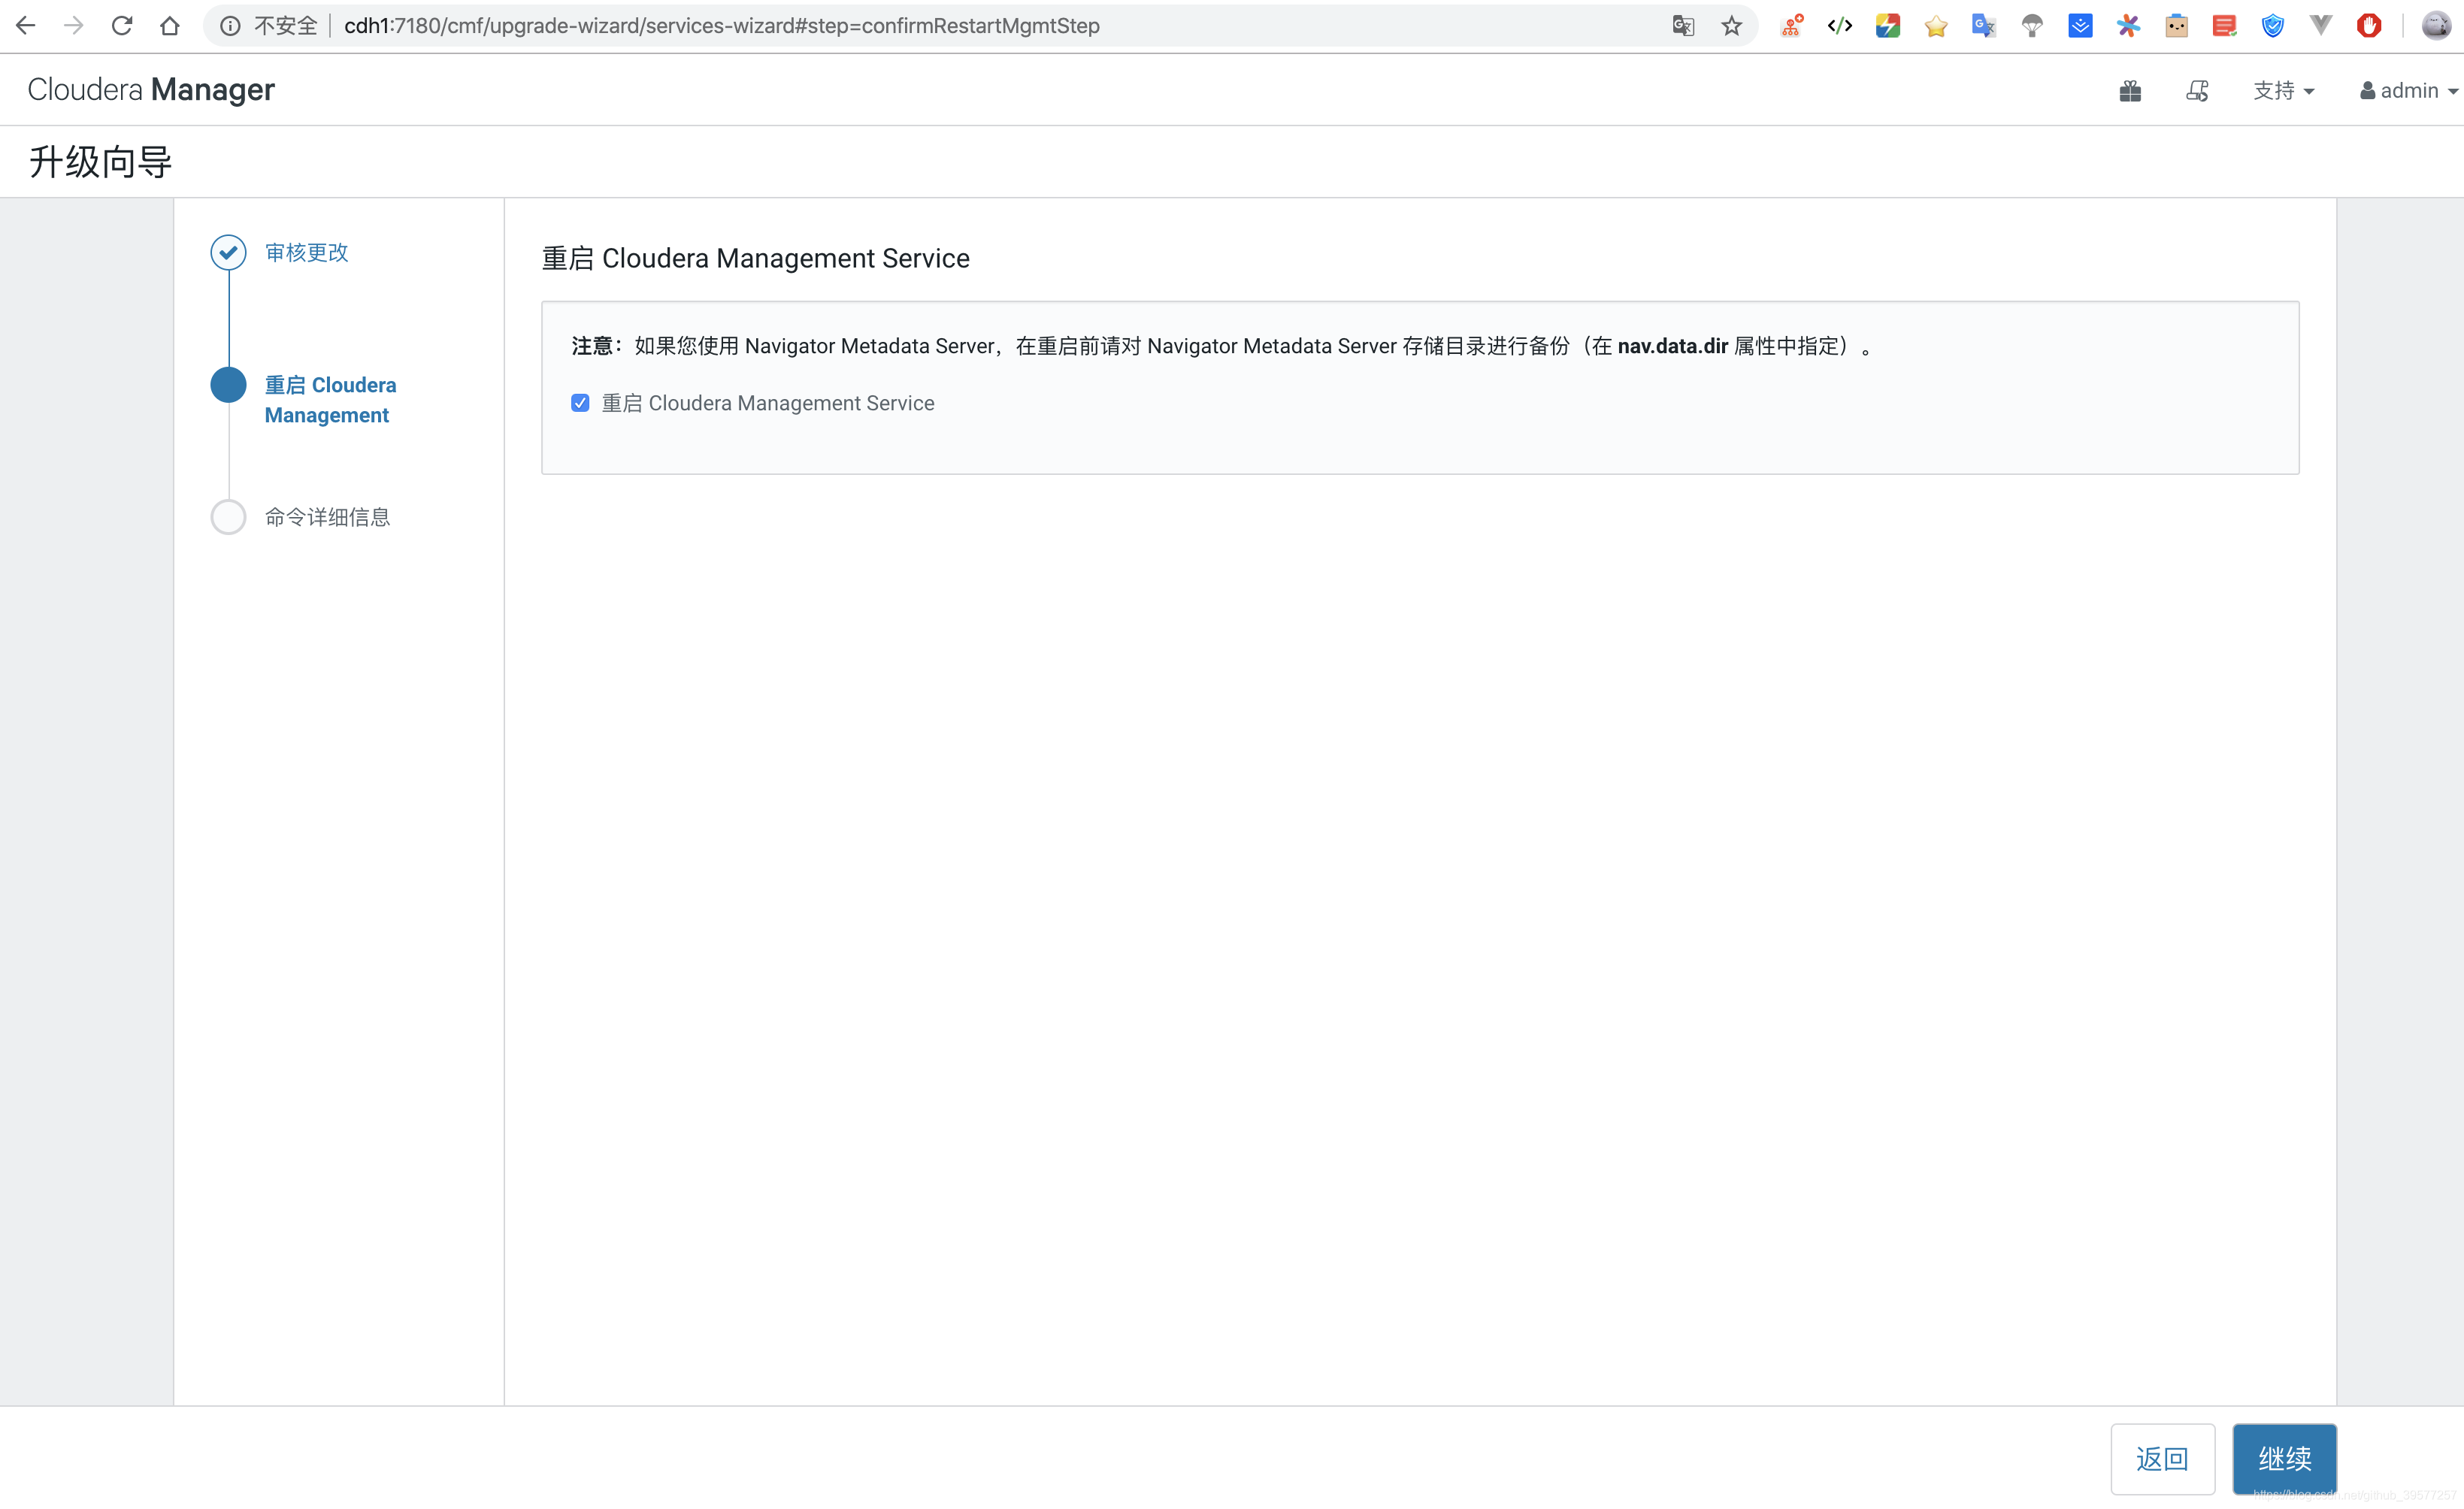Viewport: 2464px width, 1509px height.
Task: Open the gray V extension icon
Action: coord(2321,26)
